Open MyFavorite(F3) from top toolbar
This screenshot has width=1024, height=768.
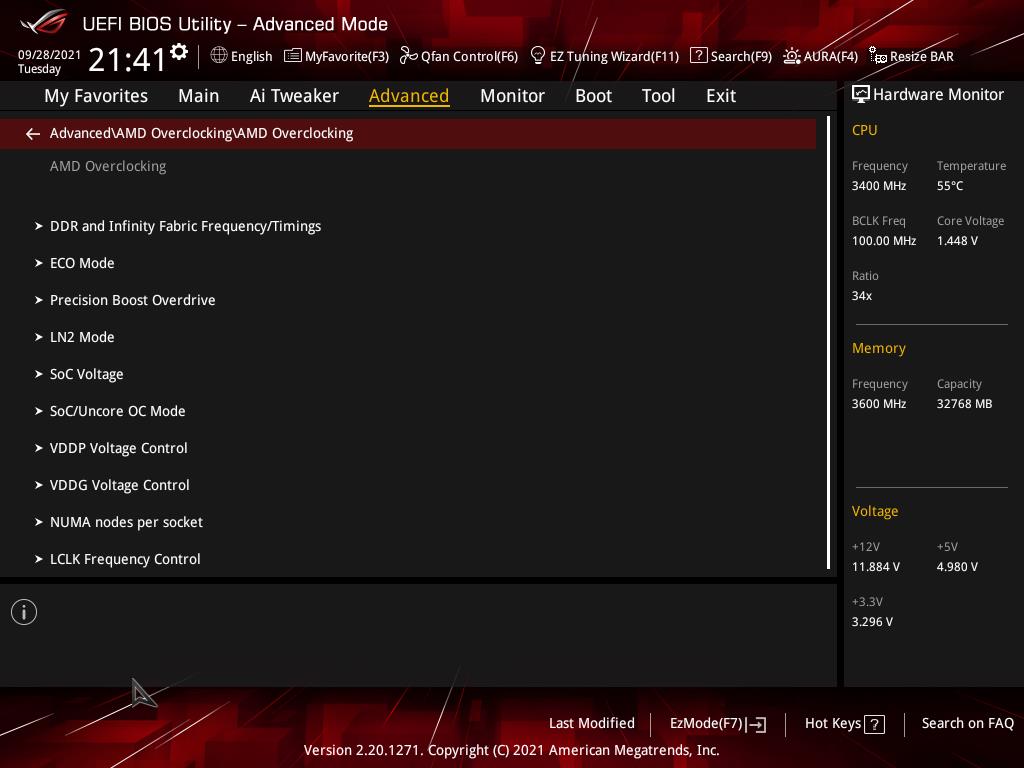point(336,56)
